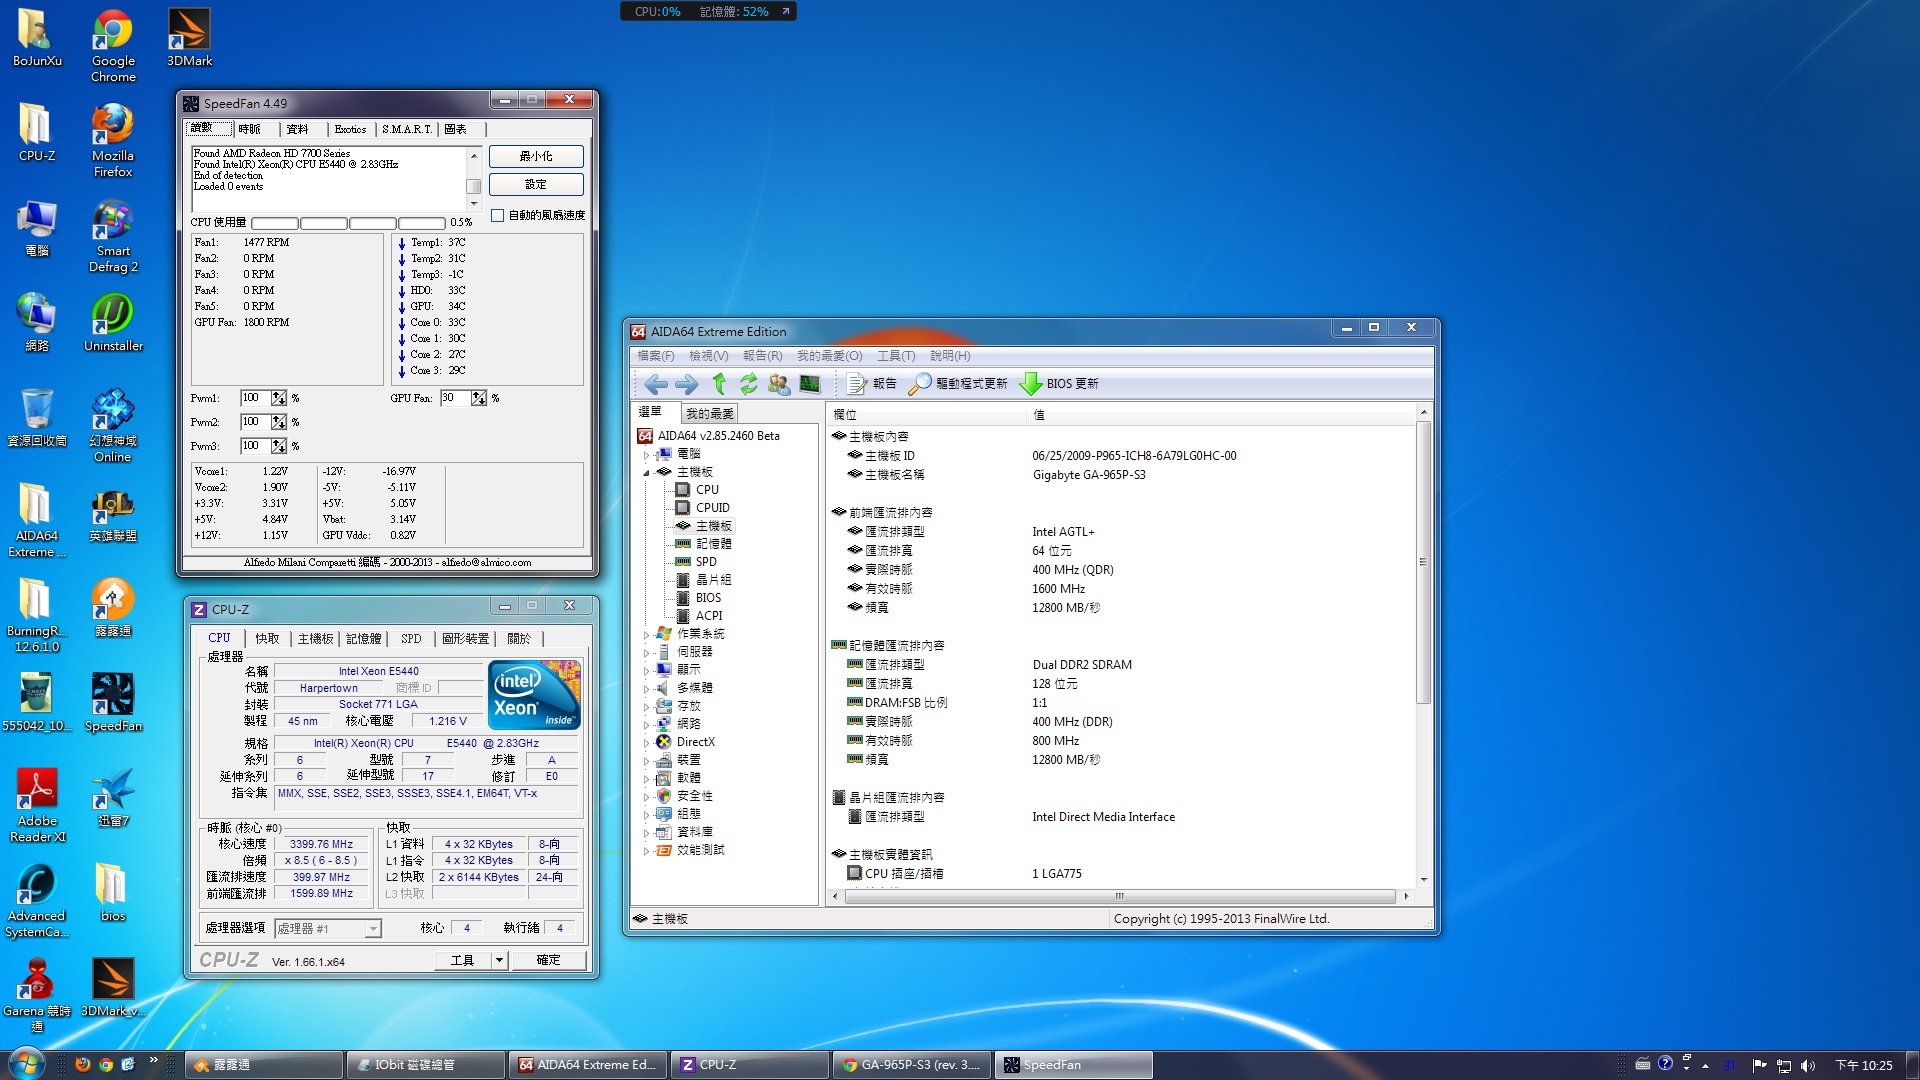
Task: Open CPU-Z 工具 dropdown arrow
Action: (499, 960)
